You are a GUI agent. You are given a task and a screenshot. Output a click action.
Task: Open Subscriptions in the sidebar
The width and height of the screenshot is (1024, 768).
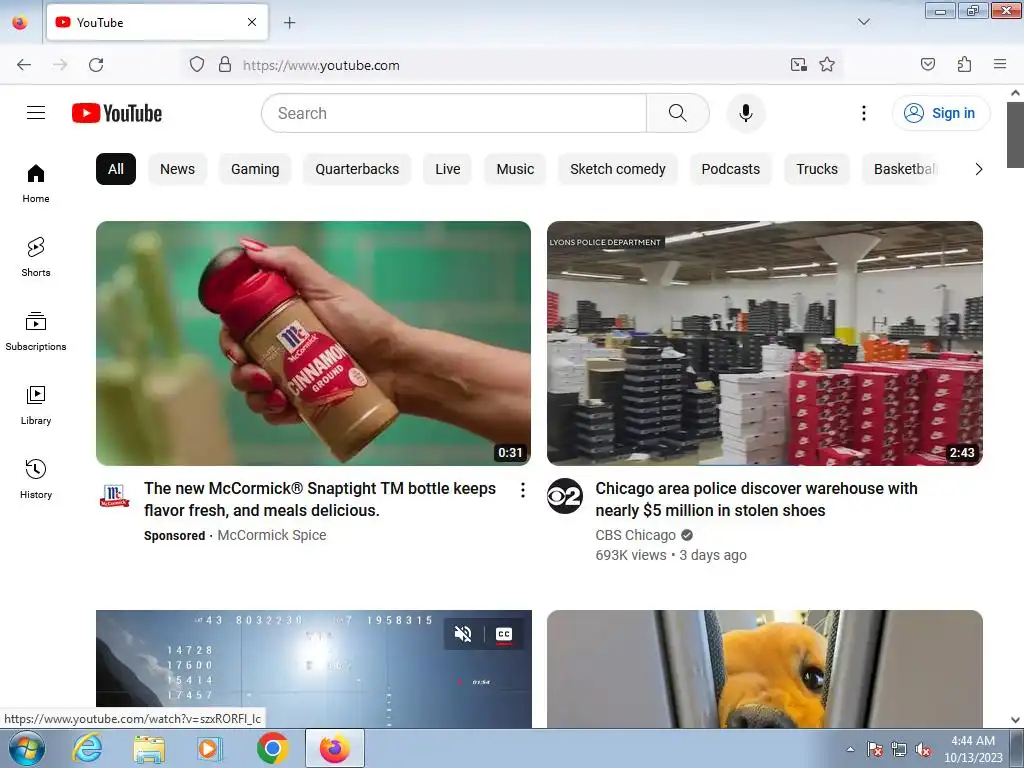click(x=36, y=332)
